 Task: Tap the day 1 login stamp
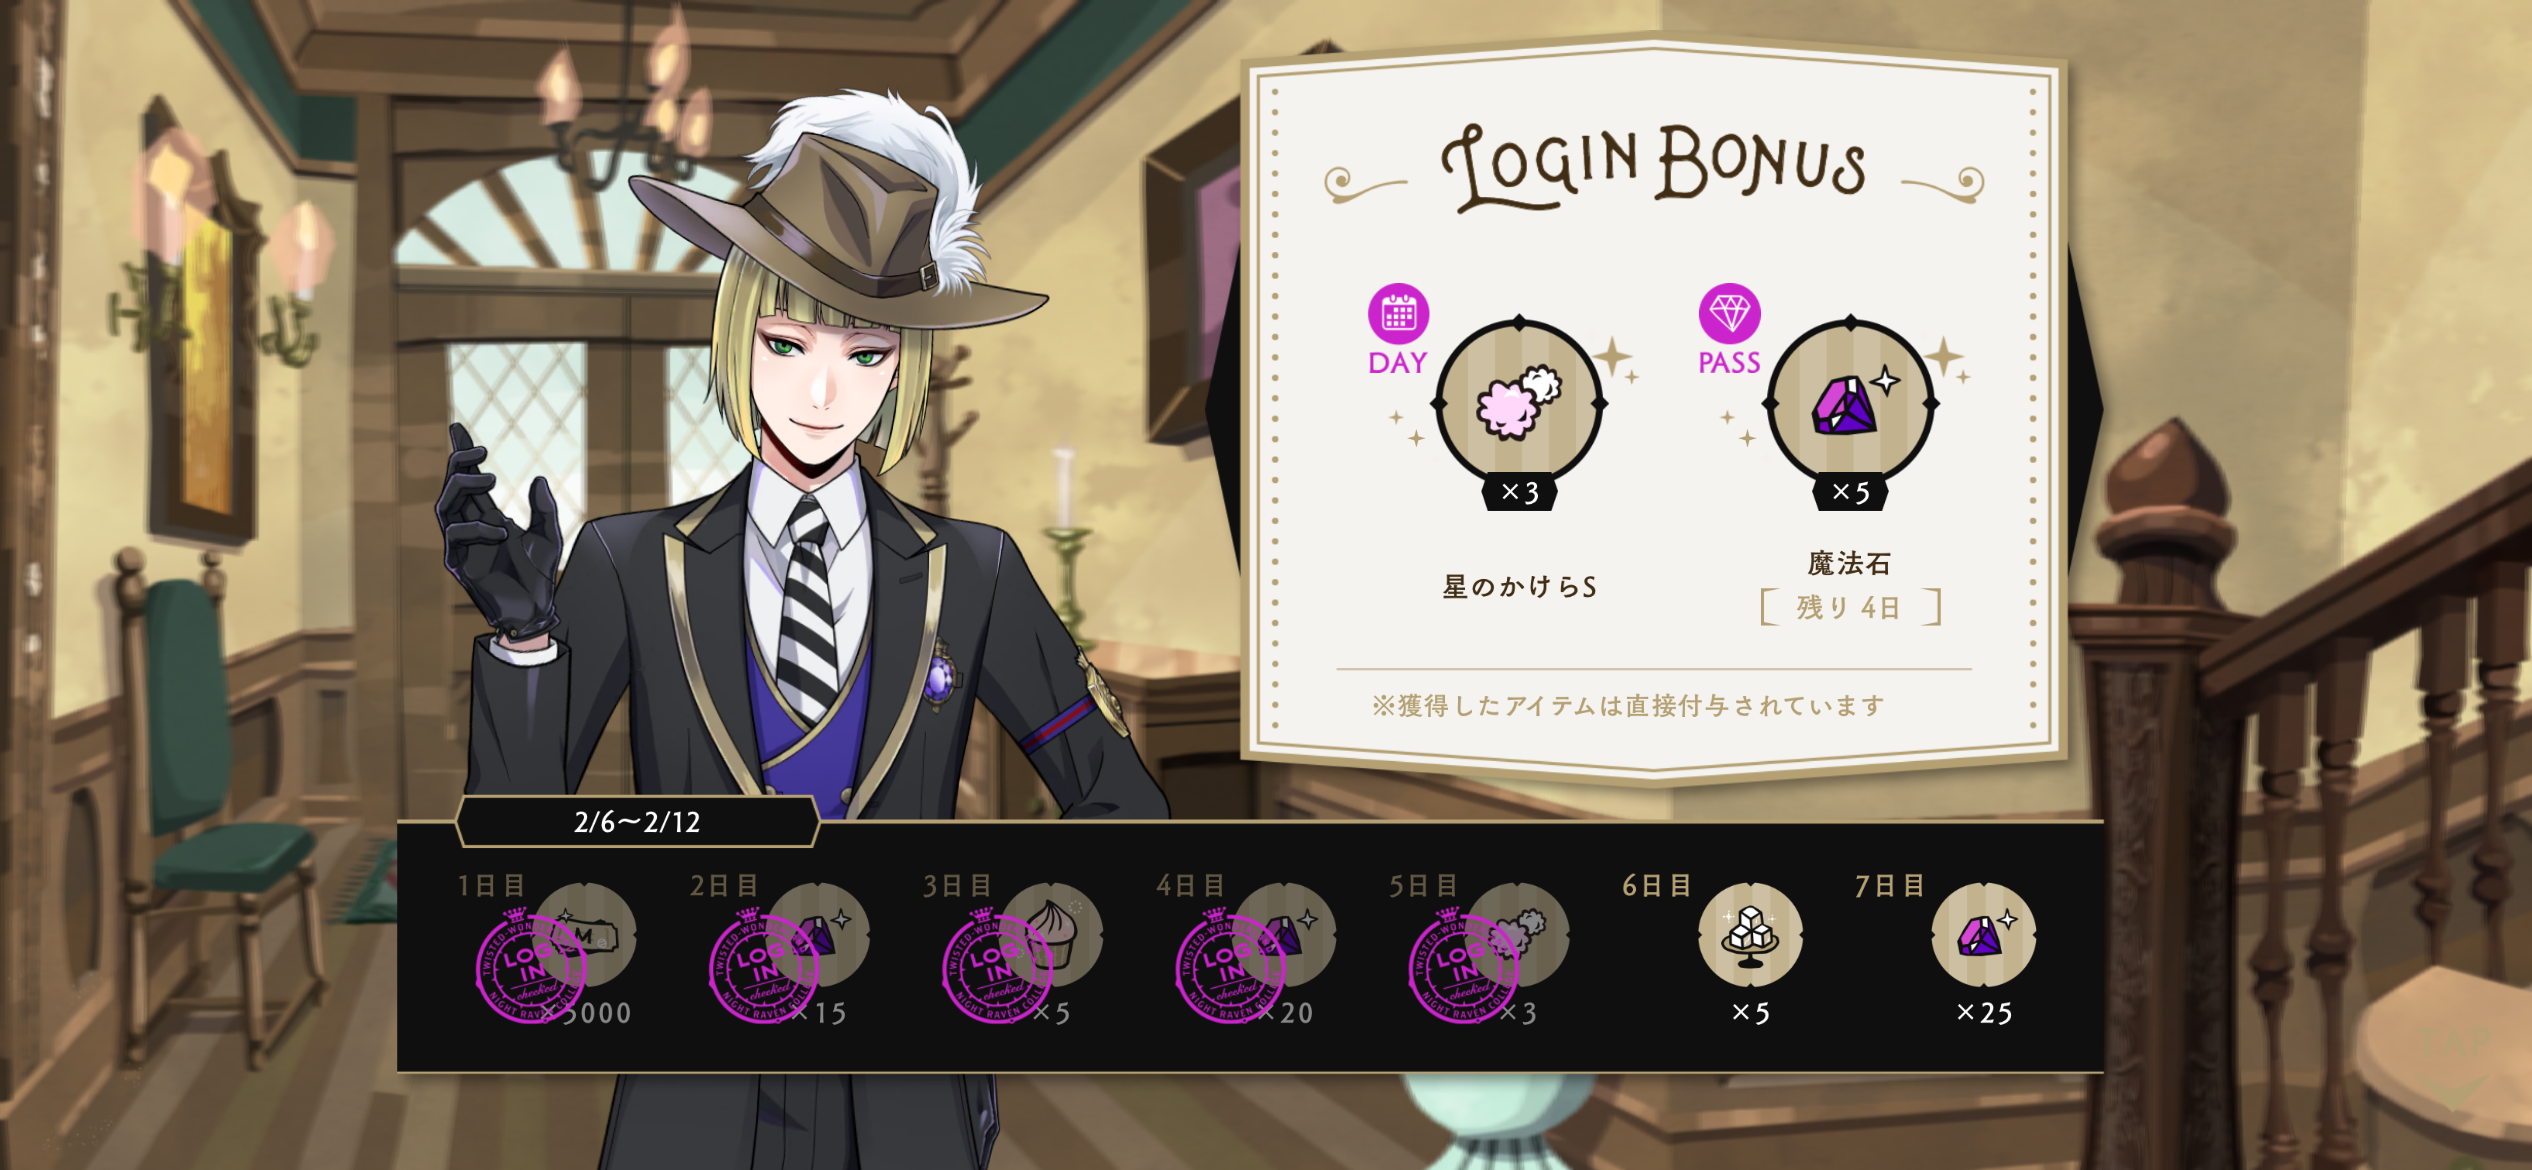tap(531, 967)
